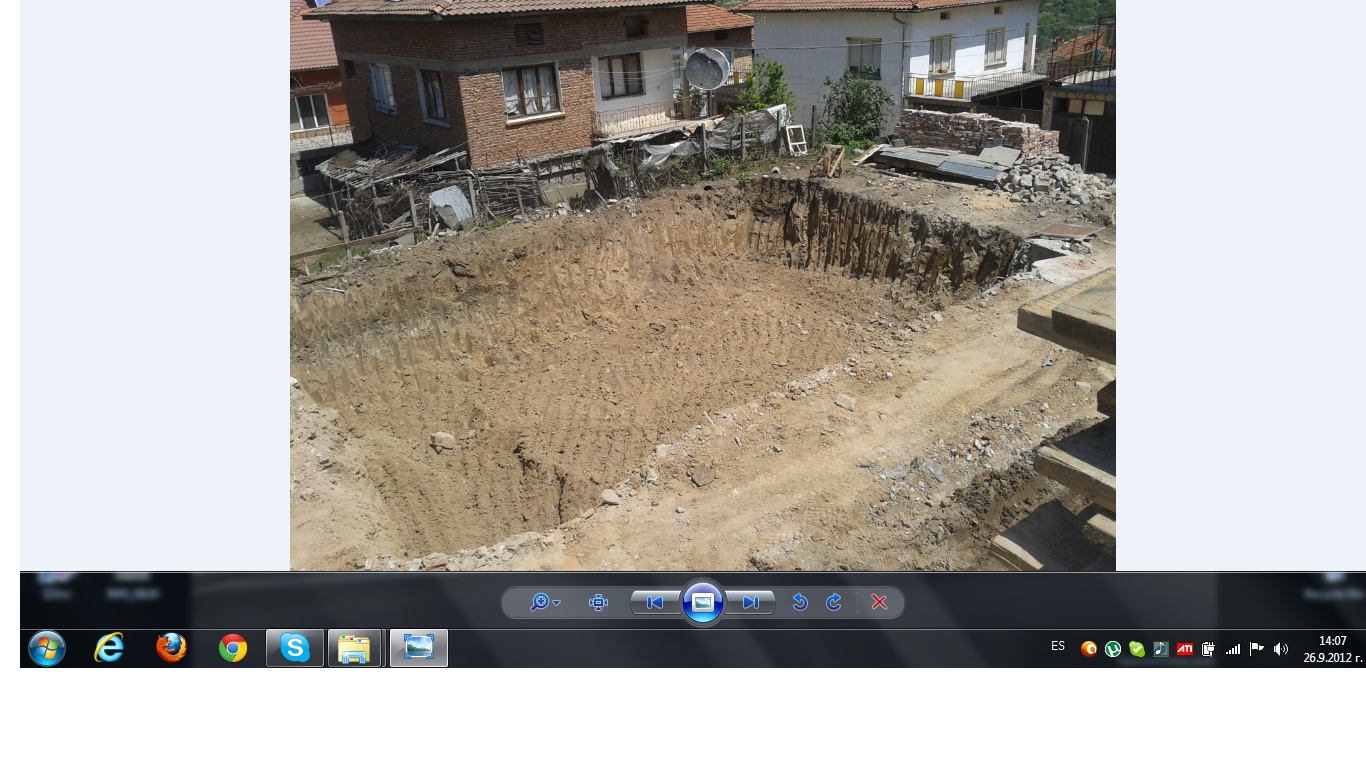Go to the previous photo
Screen dimensions: 1366x768
tap(655, 602)
